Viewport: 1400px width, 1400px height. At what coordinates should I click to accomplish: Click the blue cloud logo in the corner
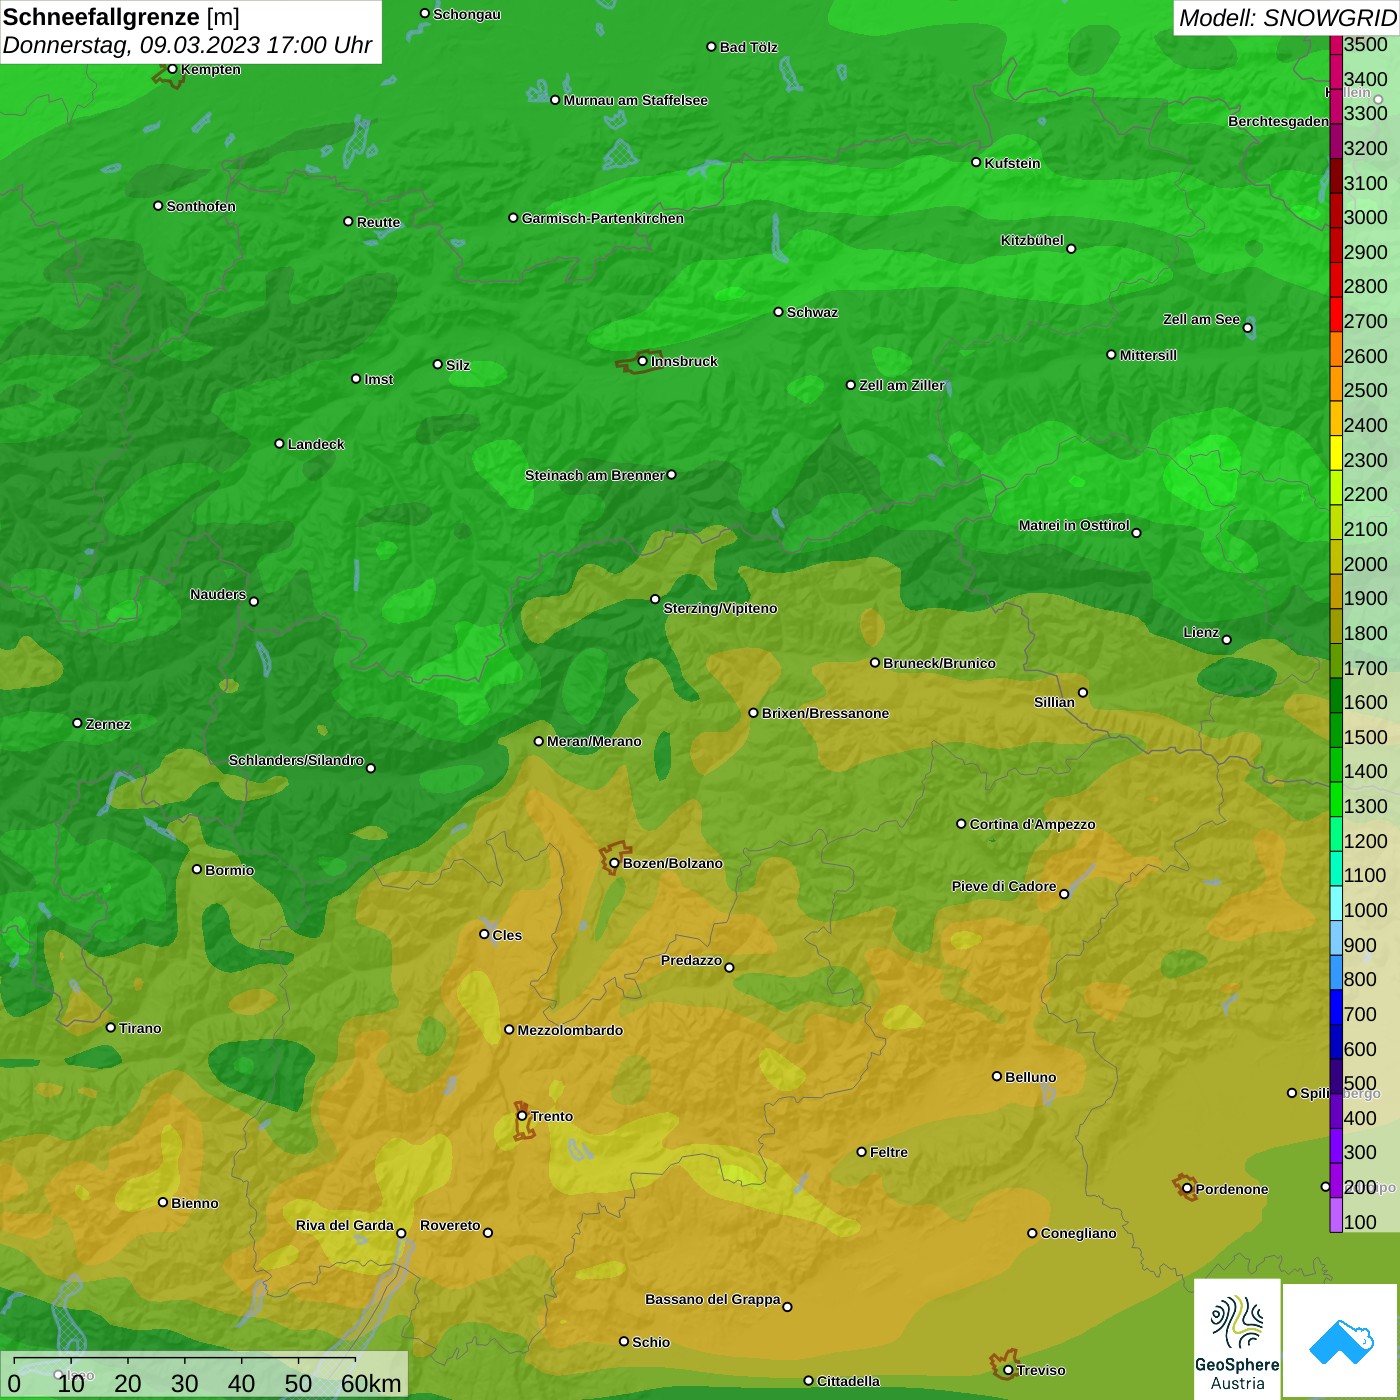click(1341, 1341)
